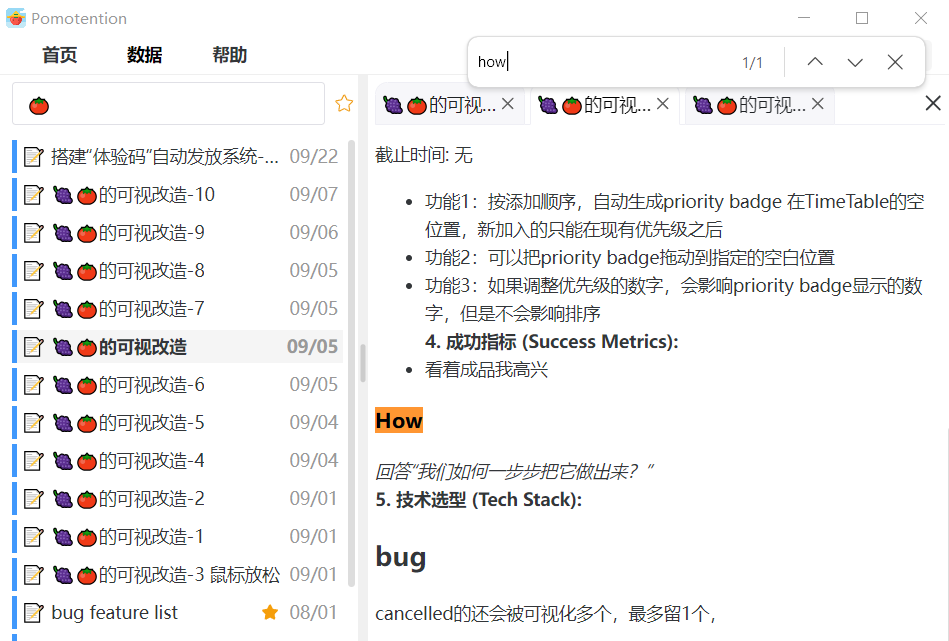This screenshot has width=949, height=641.
Task: Close the third note tab
Action: point(818,104)
